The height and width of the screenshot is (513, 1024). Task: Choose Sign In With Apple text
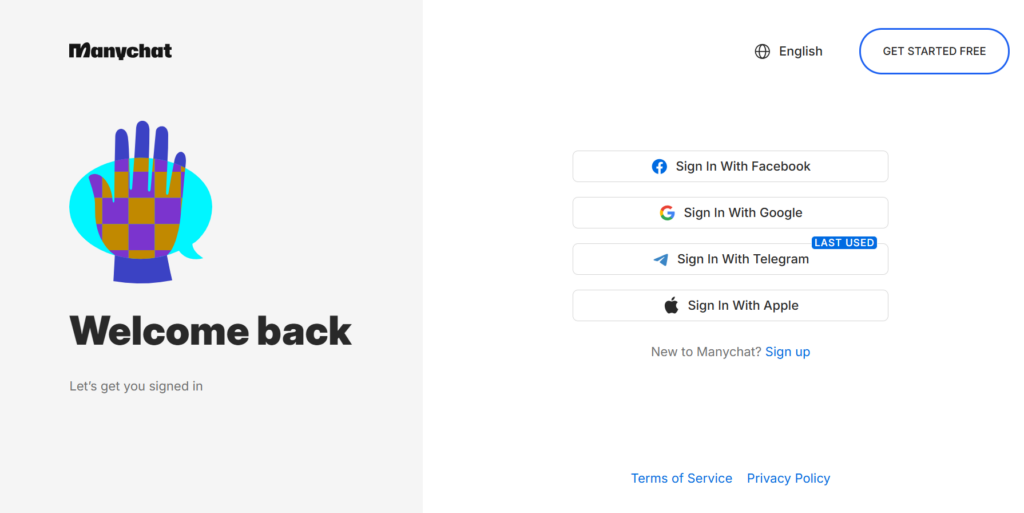[x=743, y=305]
